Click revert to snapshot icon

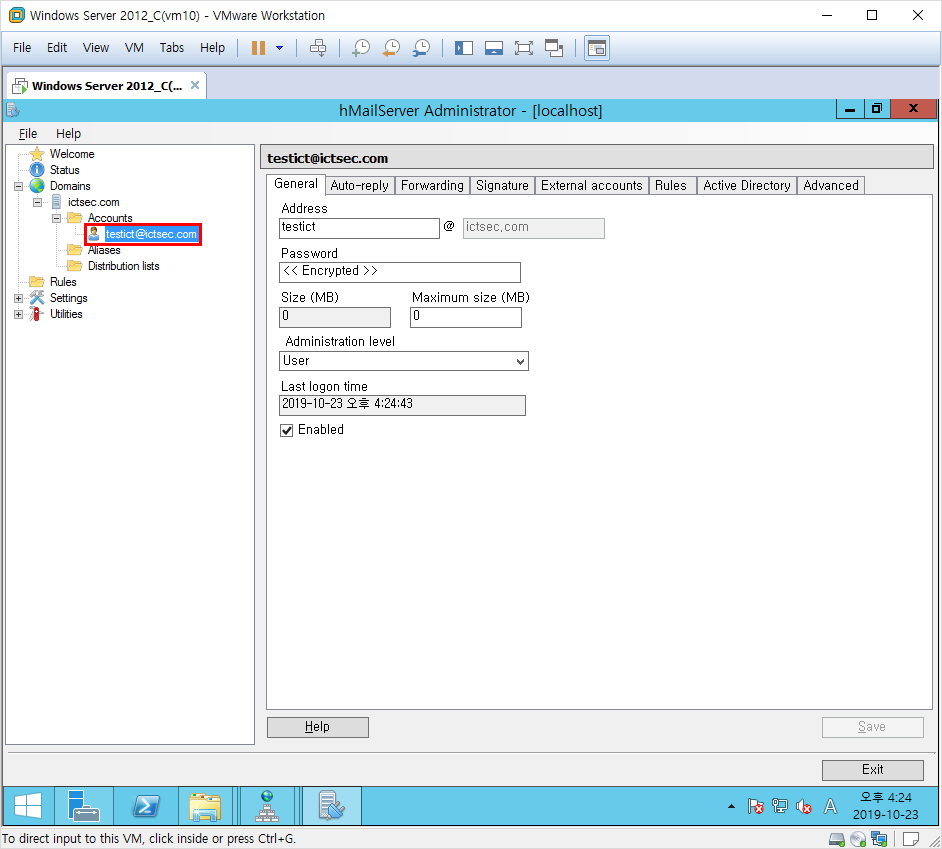391,48
